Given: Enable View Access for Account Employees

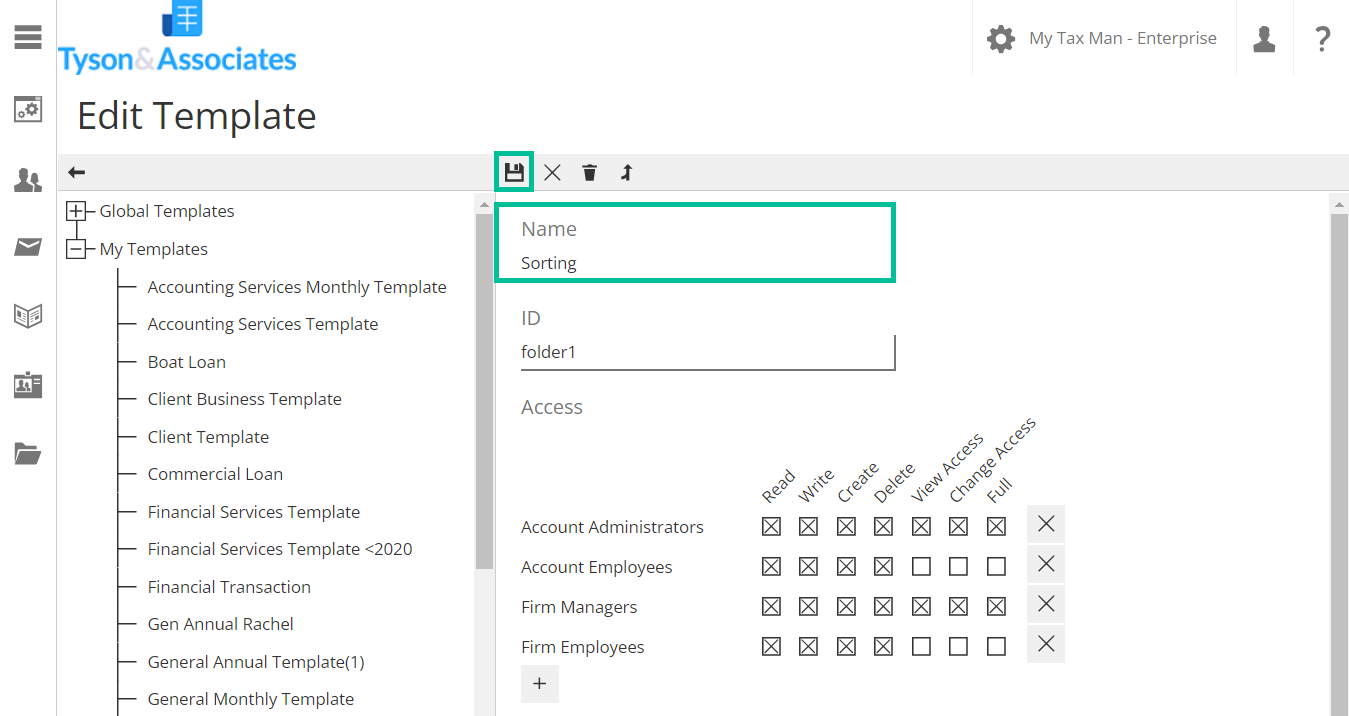Looking at the screenshot, I should [921, 566].
